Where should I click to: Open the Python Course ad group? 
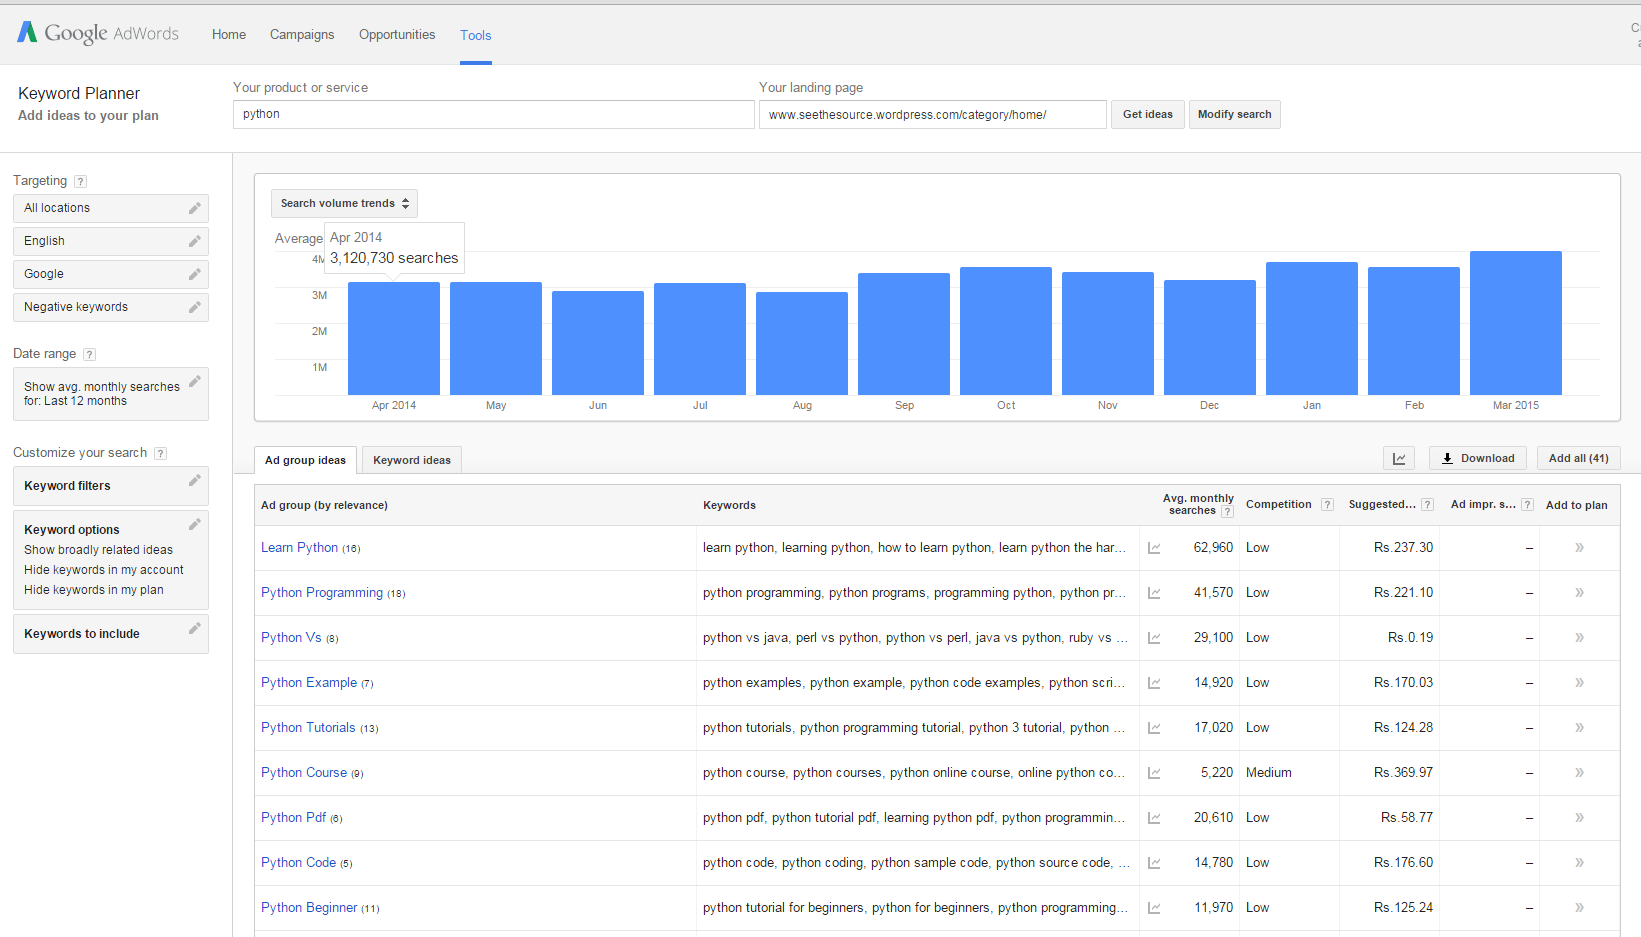(304, 772)
